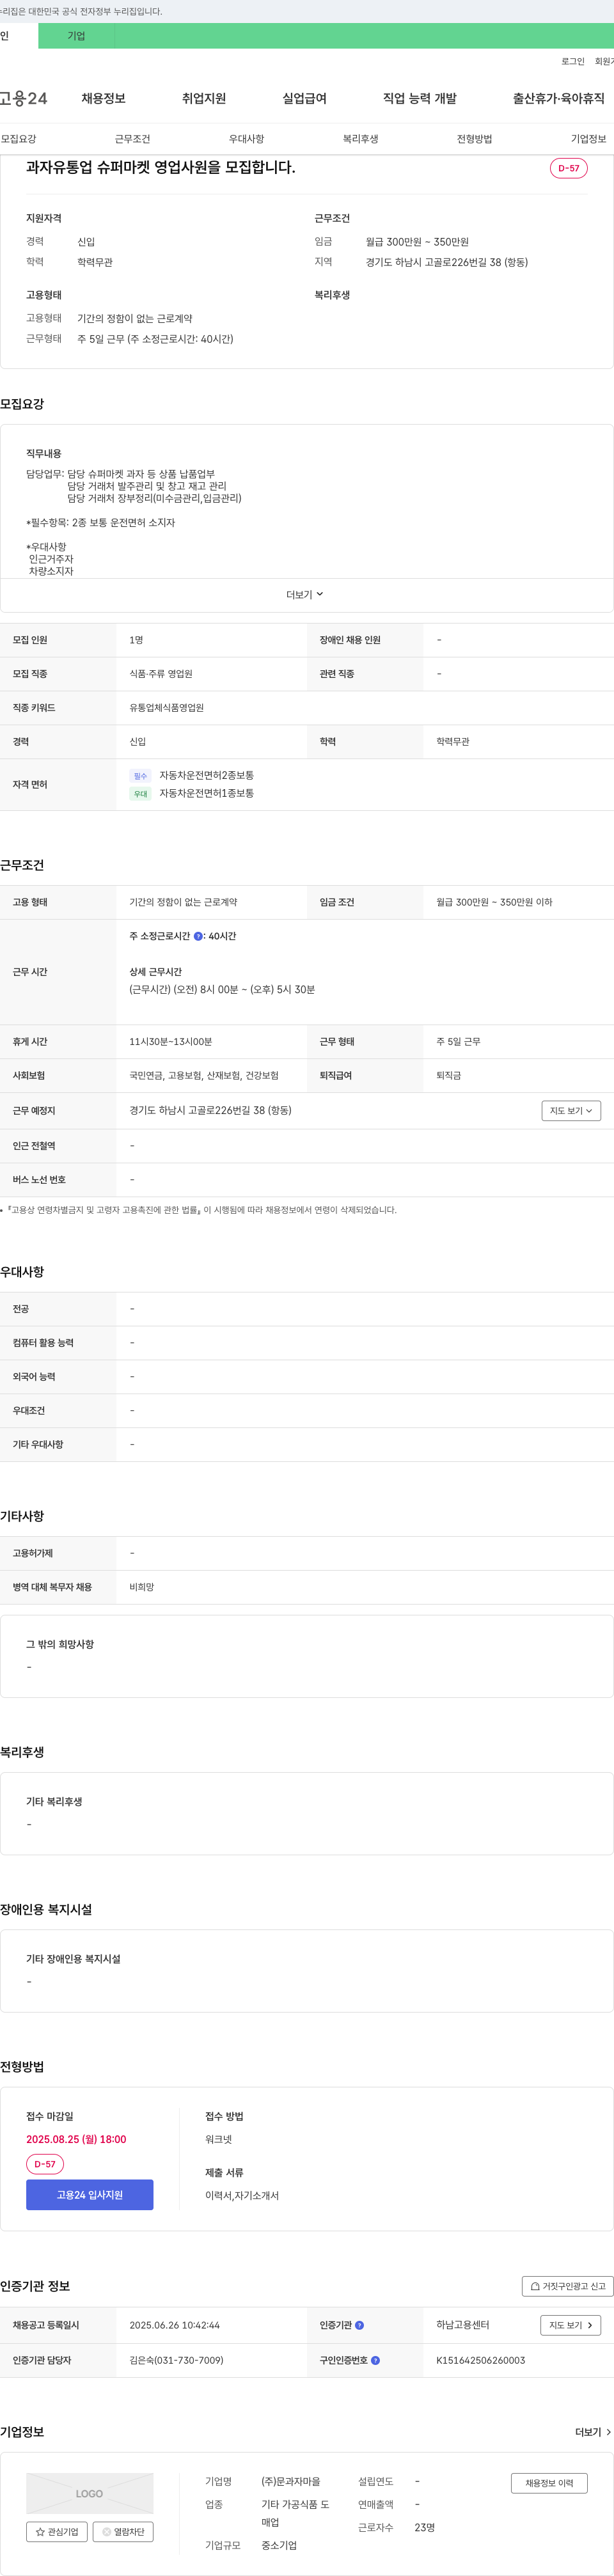This screenshot has height=2576, width=614.
Task: Select keyword 유통업체식품영업원
Action: (166, 708)
